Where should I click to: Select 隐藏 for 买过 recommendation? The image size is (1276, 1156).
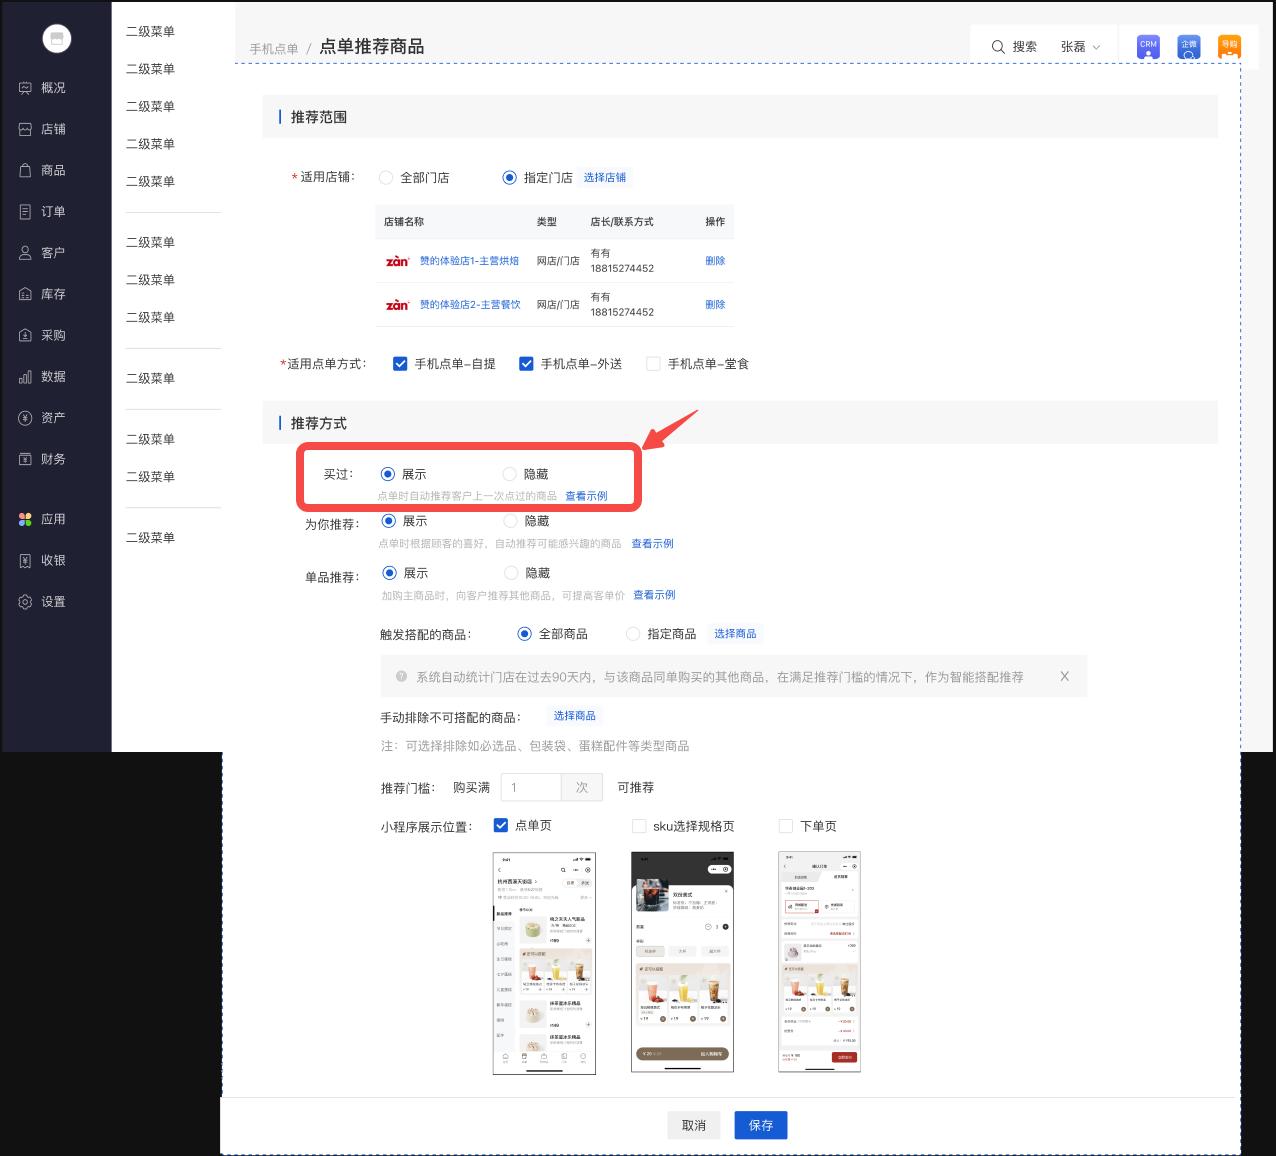pyautogui.click(x=510, y=474)
